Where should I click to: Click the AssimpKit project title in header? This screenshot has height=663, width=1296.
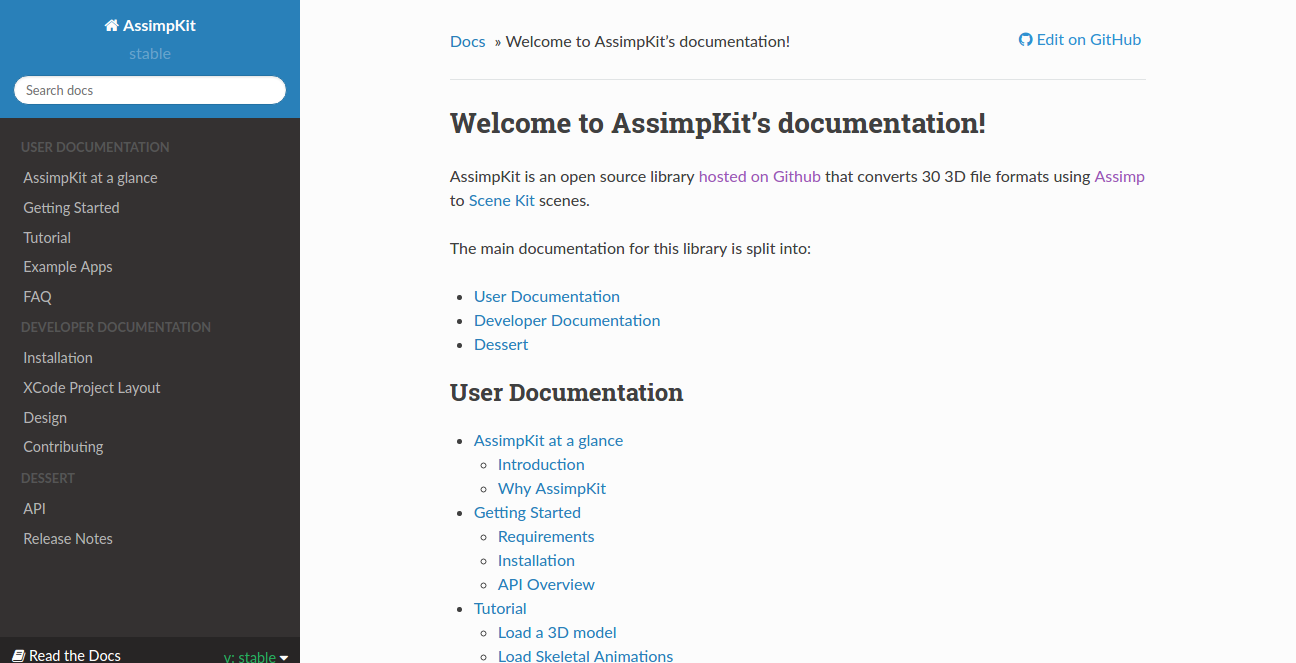click(159, 26)
